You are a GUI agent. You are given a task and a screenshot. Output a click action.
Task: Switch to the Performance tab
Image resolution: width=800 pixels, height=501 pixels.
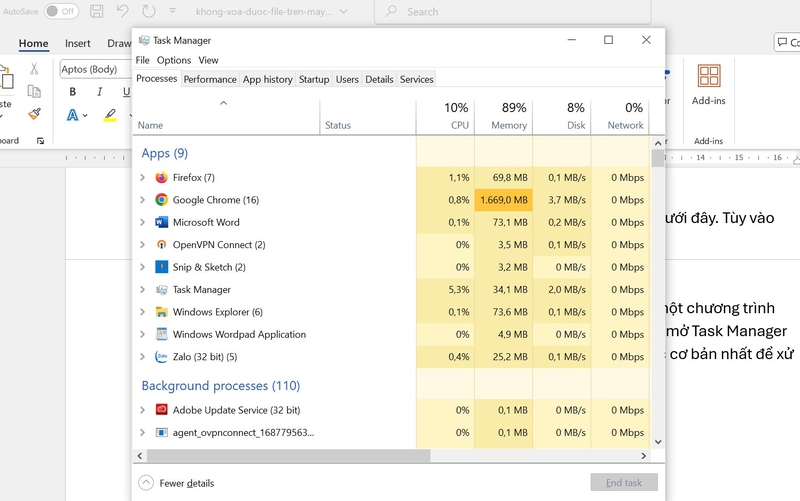click(210, 79)
